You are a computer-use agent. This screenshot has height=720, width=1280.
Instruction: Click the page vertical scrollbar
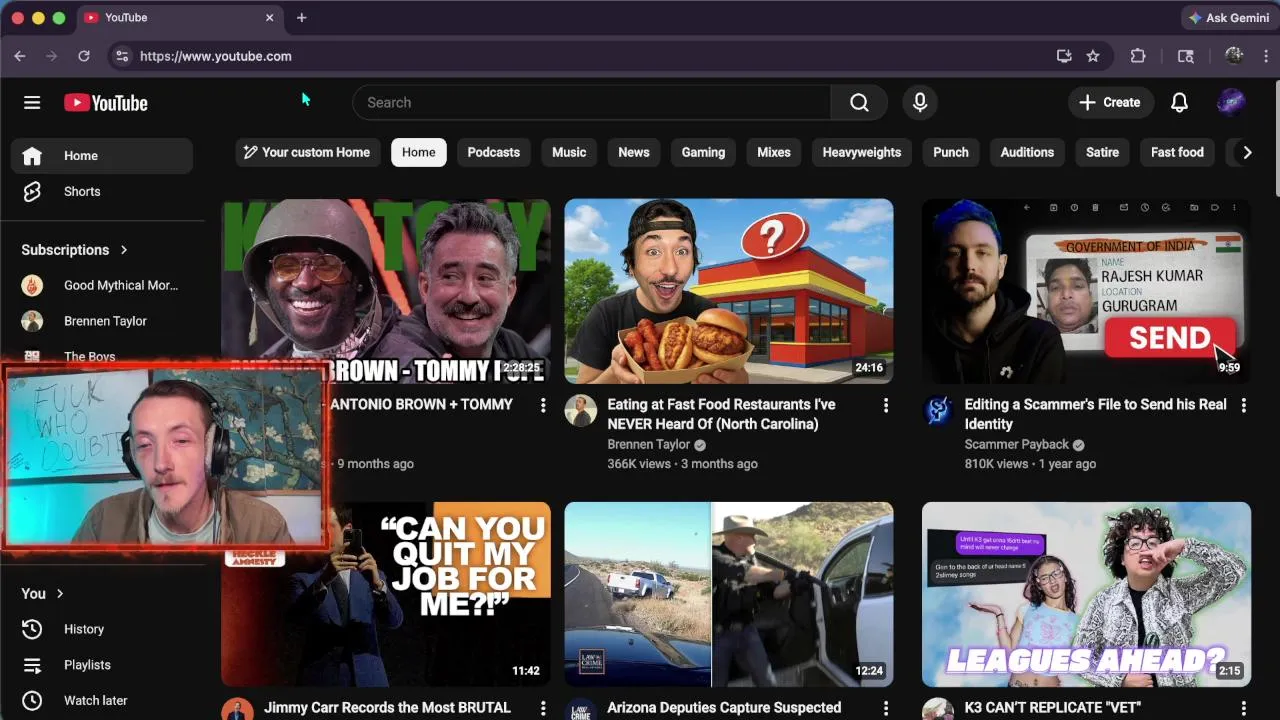(1275, 140)
